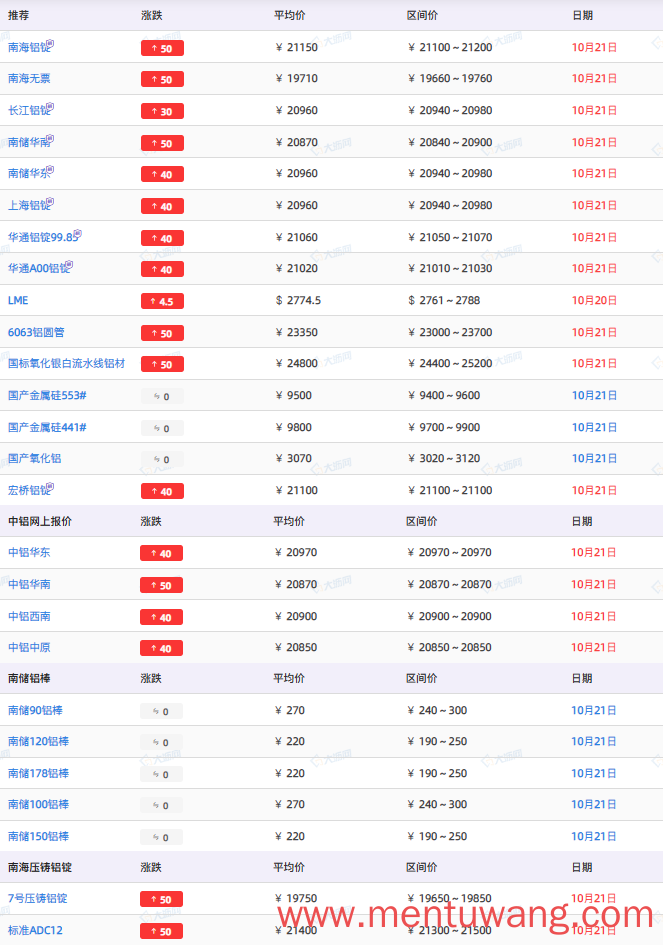Click the red ↑50 badge in 南海铝锭 row
Viewport: 663px width, 945px height.
point(162,48)
